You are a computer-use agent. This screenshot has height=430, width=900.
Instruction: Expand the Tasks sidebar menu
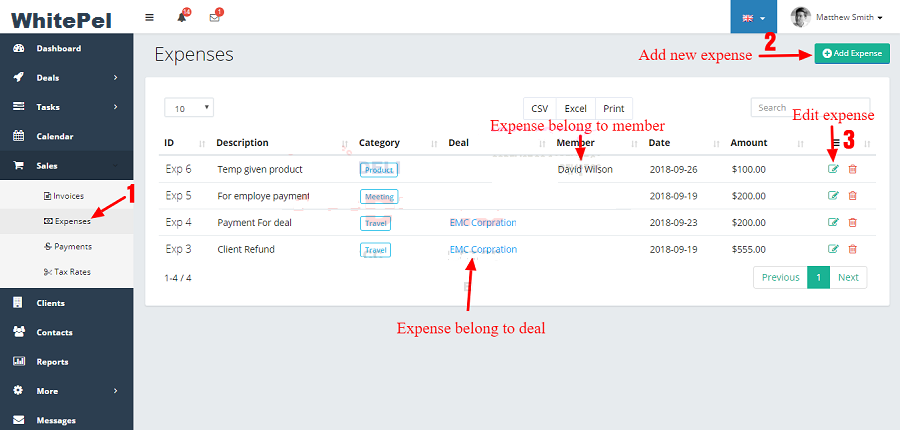66,106
